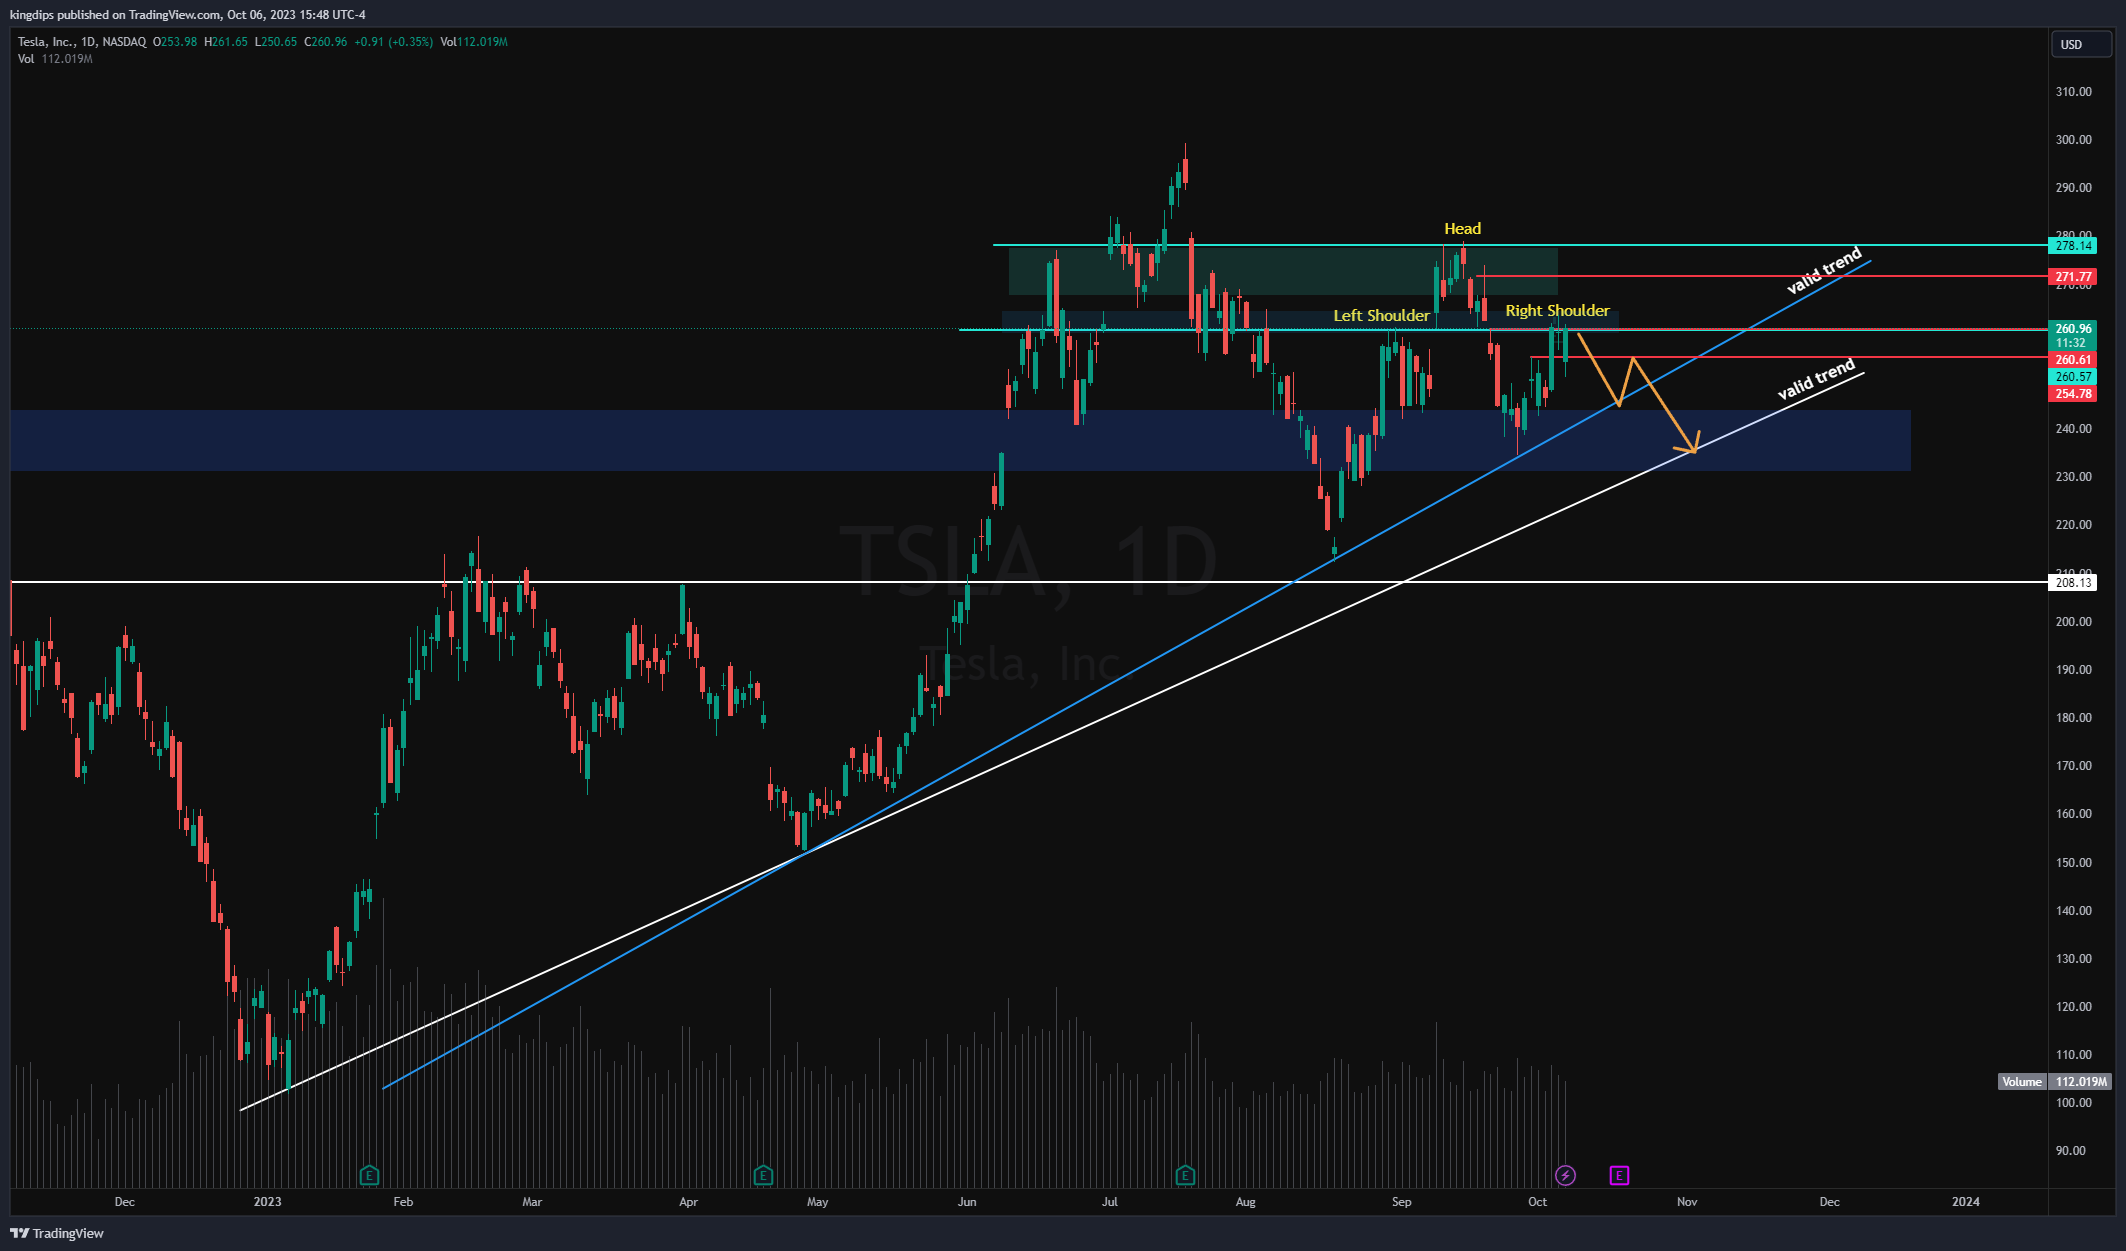The height and width of the screenshot is (1251, 2126).
Task: Open the USD currency selector
Action: coord(2081,44)
